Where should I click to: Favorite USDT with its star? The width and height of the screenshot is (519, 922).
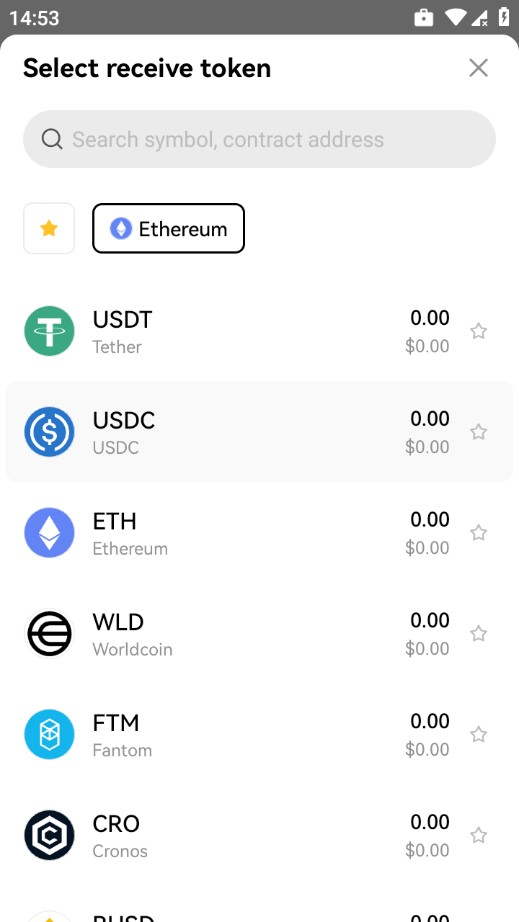[x=478, y=331]
